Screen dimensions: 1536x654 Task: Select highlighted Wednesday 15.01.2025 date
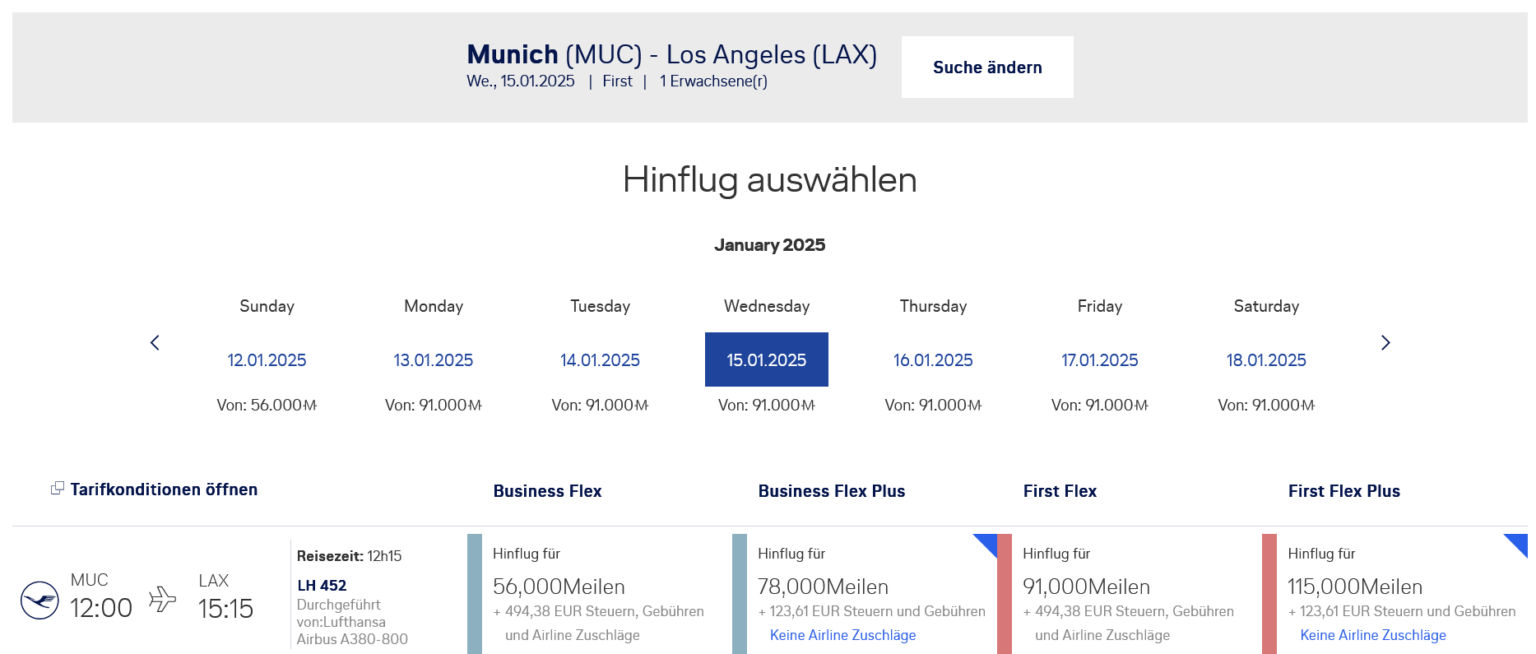(766, 360)
